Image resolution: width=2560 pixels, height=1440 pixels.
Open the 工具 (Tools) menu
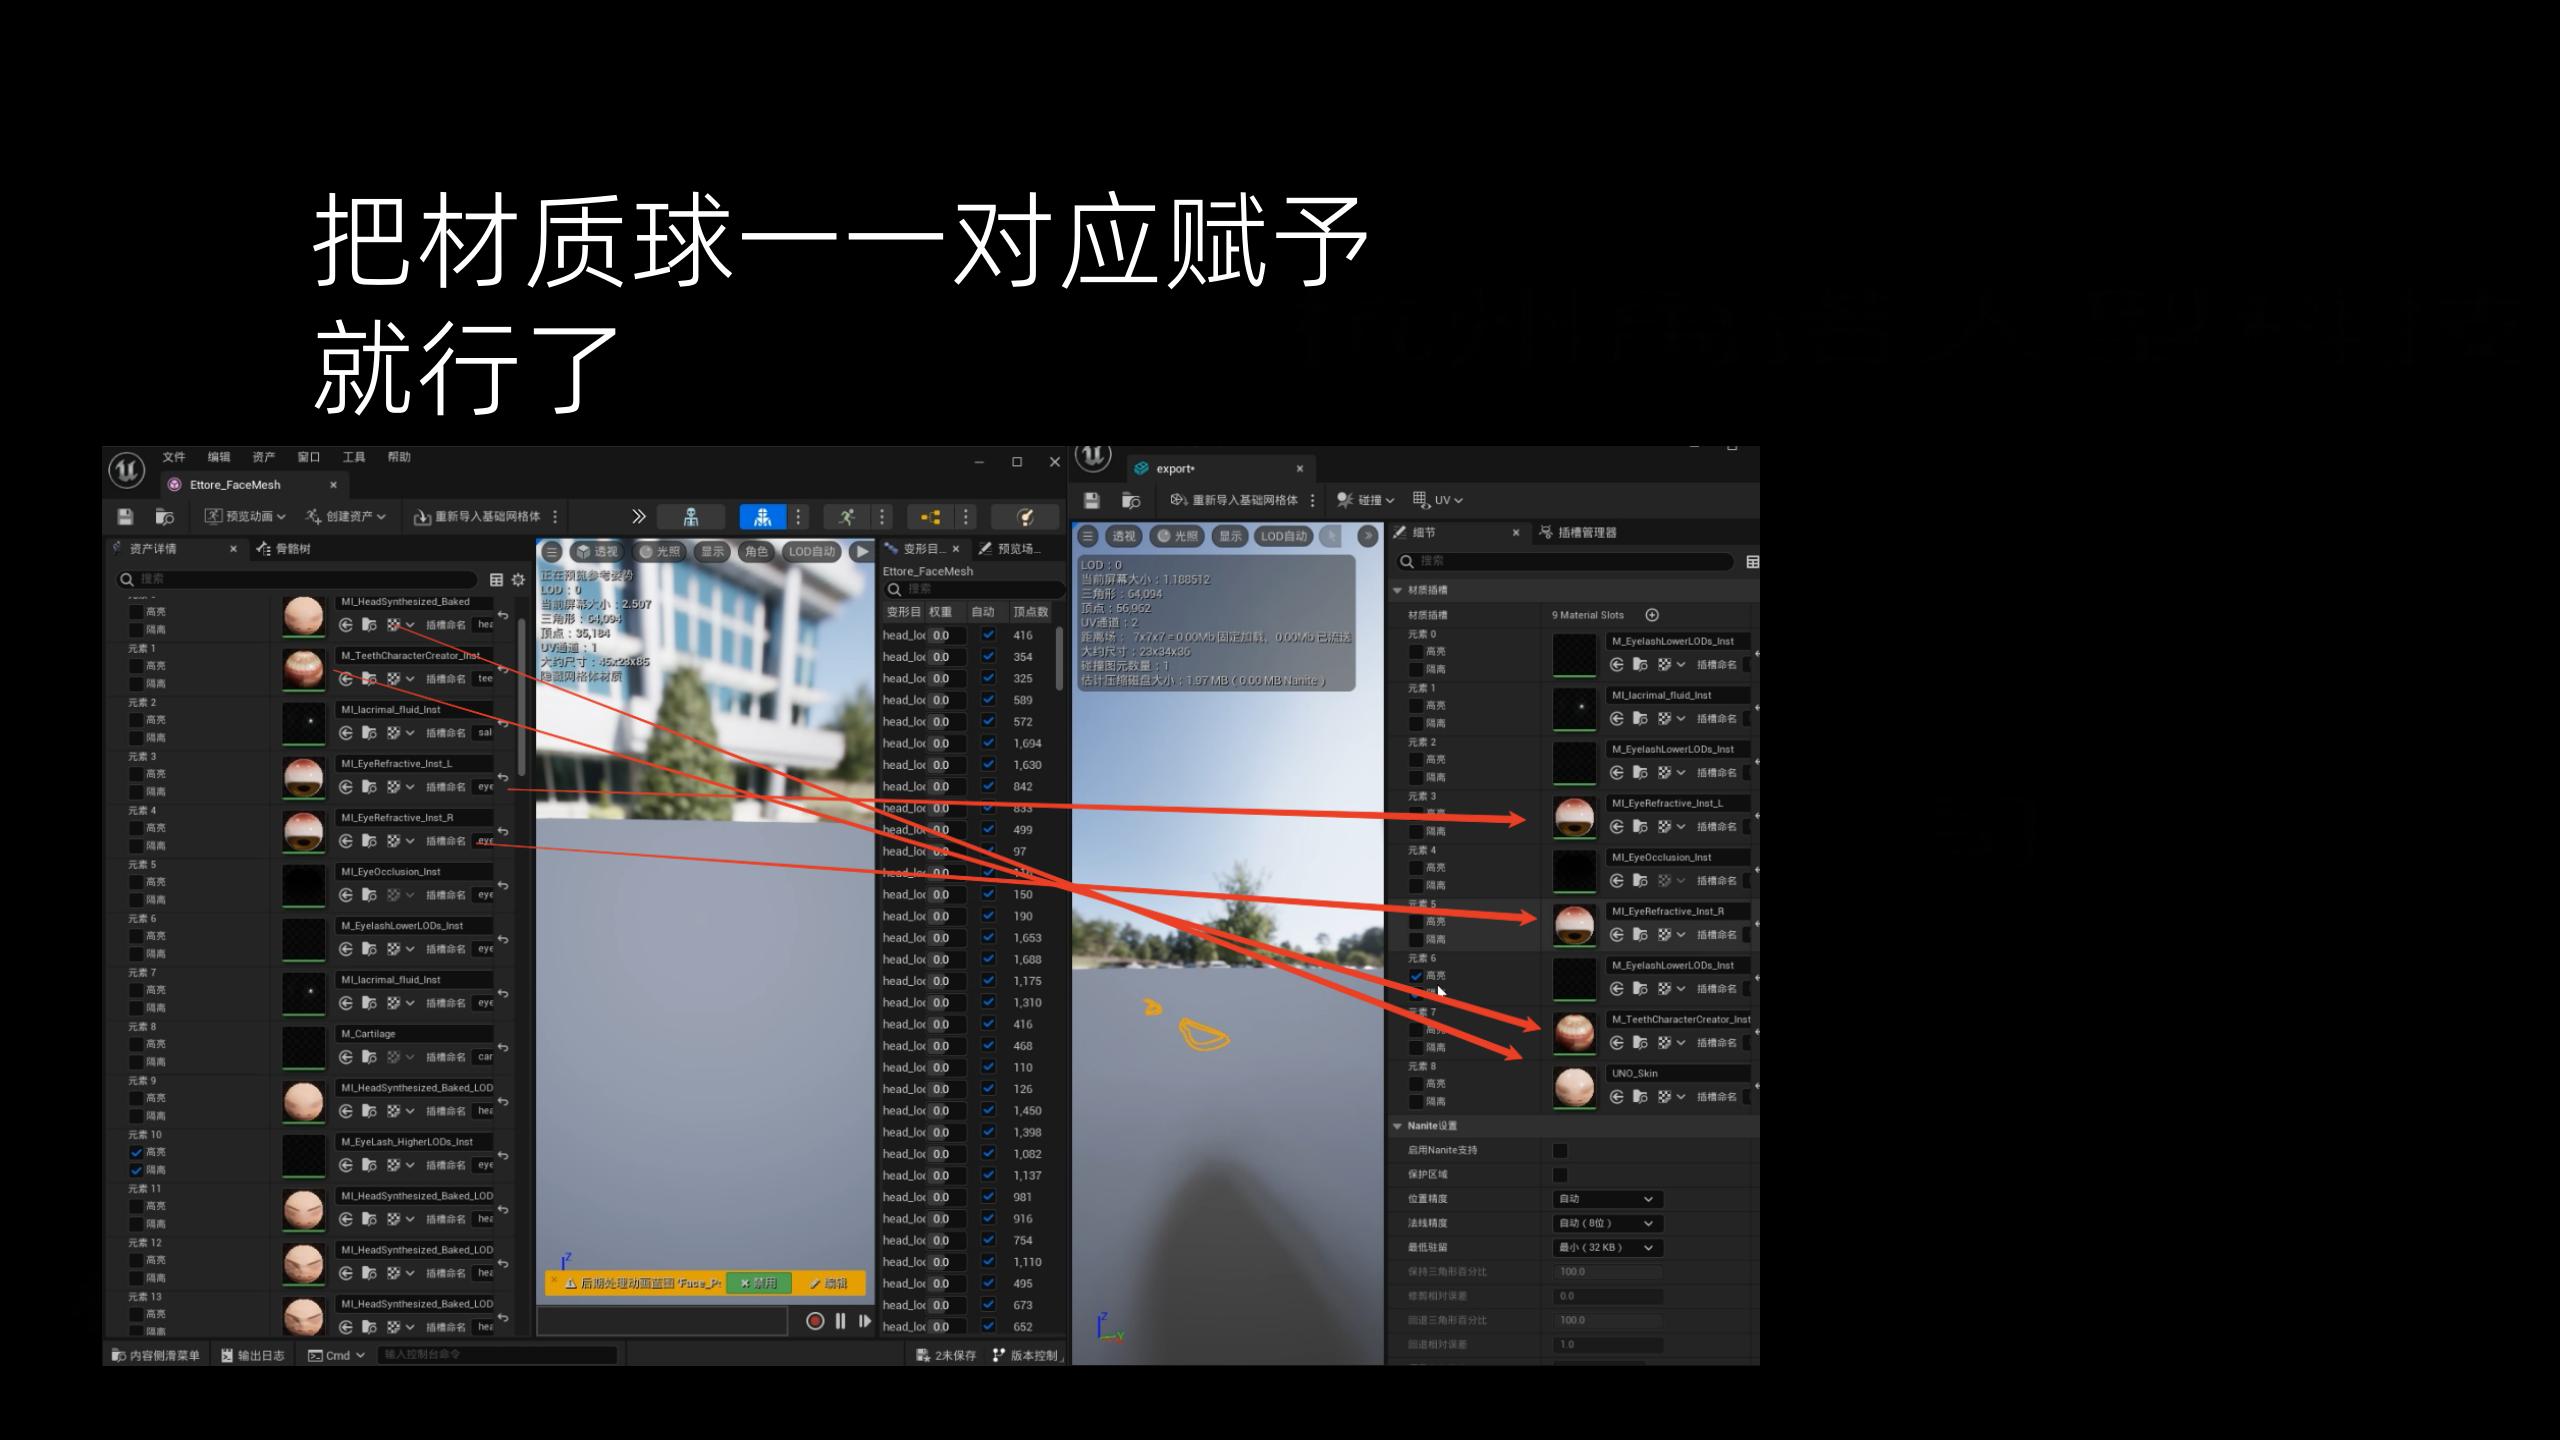click(x=354, y=457)
